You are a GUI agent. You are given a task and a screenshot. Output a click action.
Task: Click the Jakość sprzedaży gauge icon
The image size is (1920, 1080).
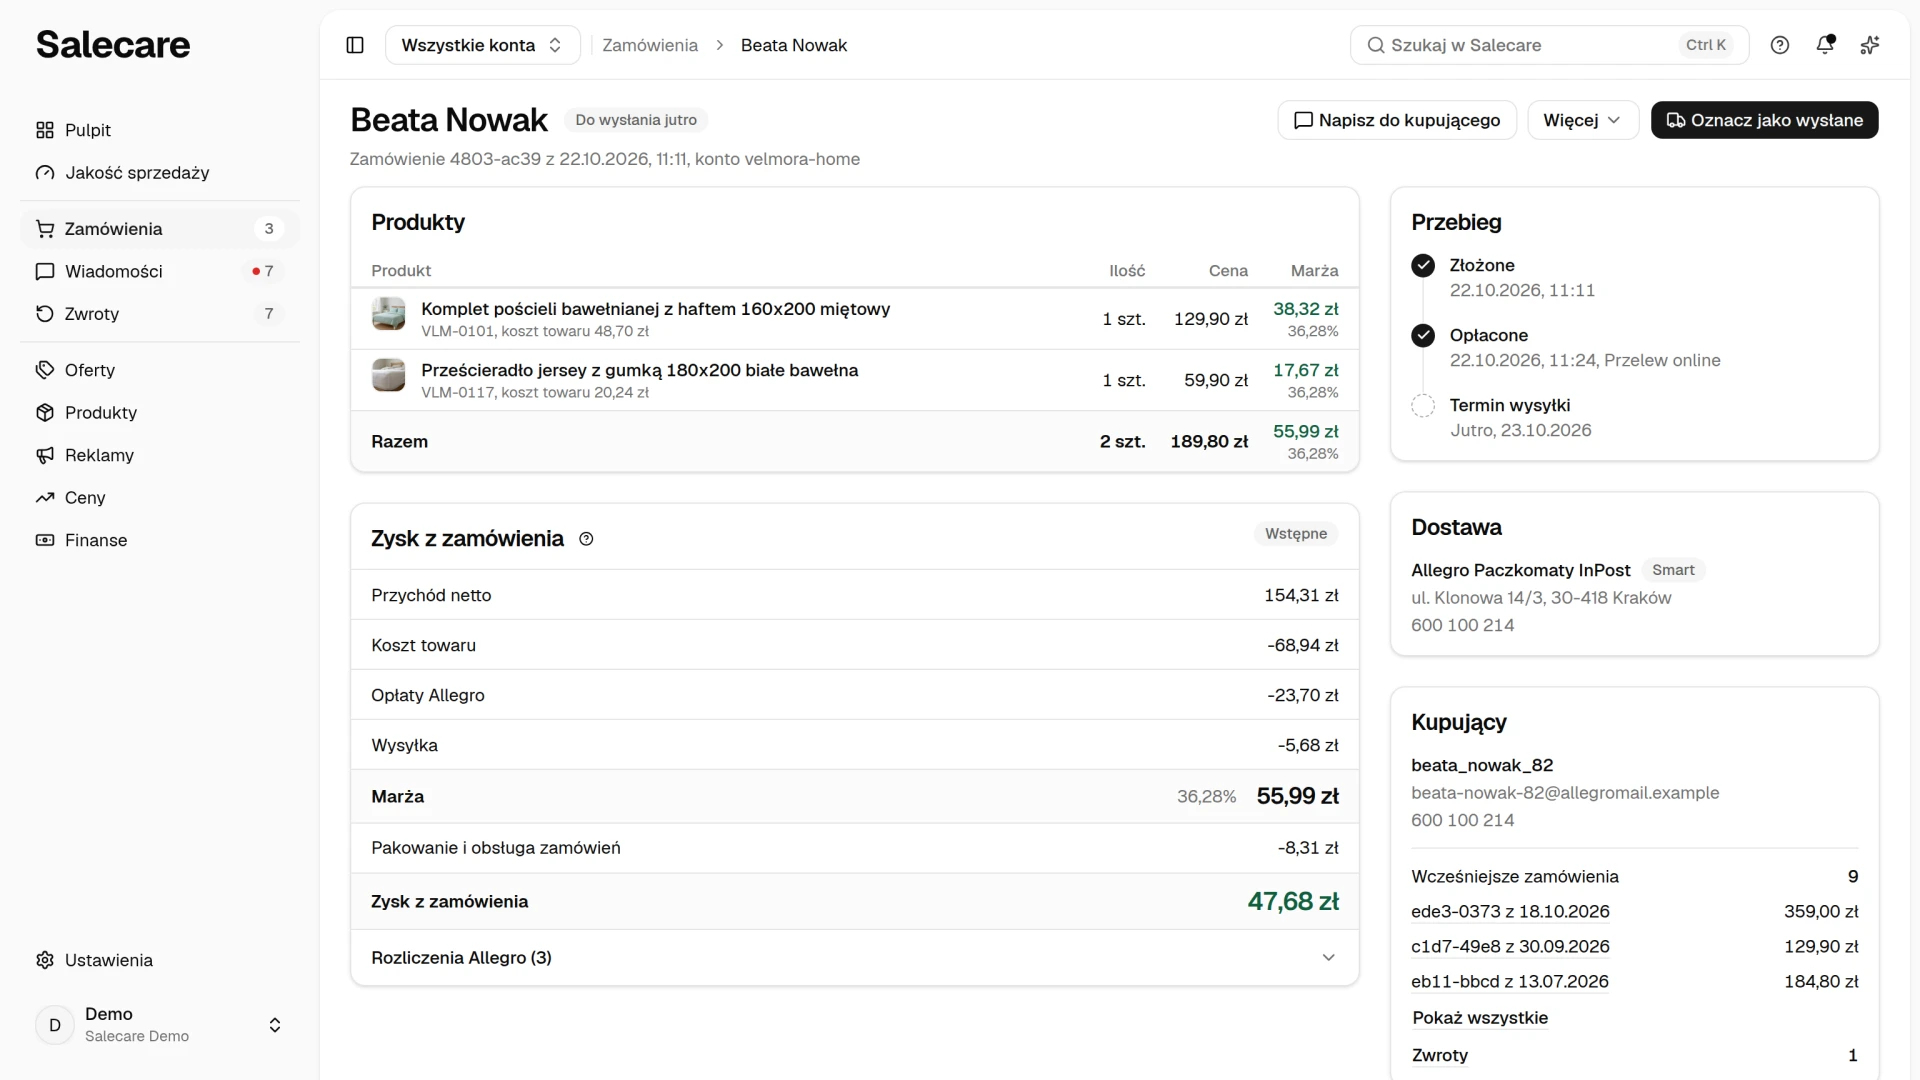pos(45,173)
